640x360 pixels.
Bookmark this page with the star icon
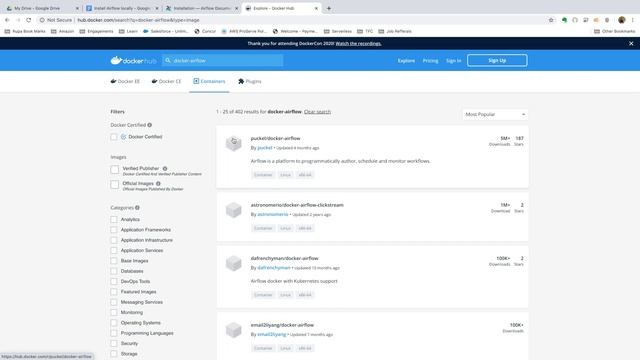click(x=551, y=20)
